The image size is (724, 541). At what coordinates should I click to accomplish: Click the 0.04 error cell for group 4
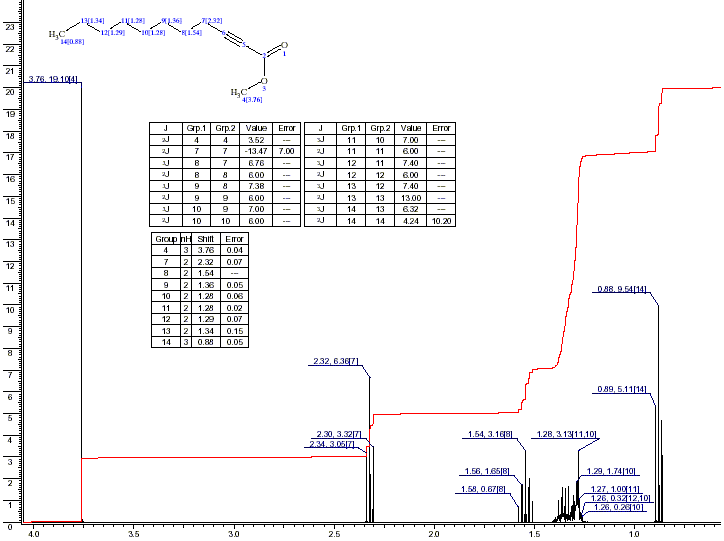235,250
